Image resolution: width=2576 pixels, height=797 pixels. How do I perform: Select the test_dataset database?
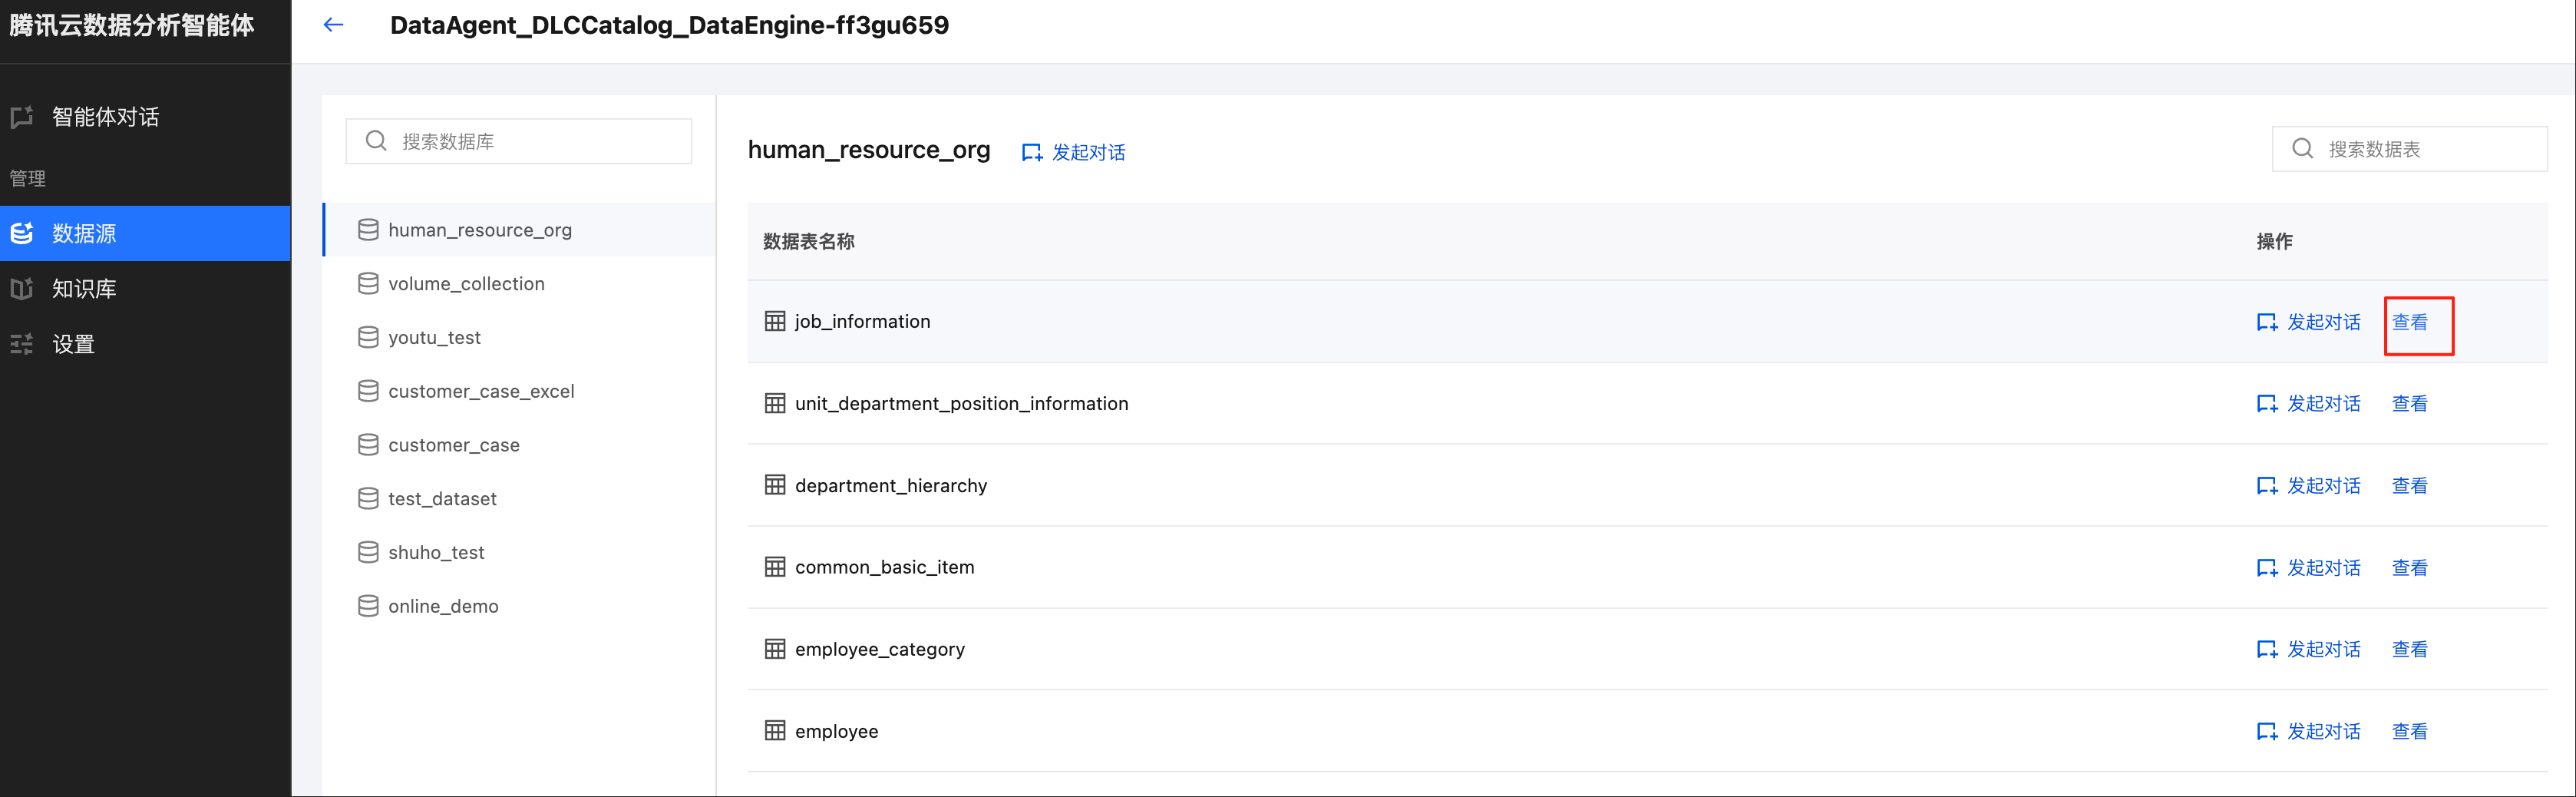pyautogui.click(x=519, y=498)
